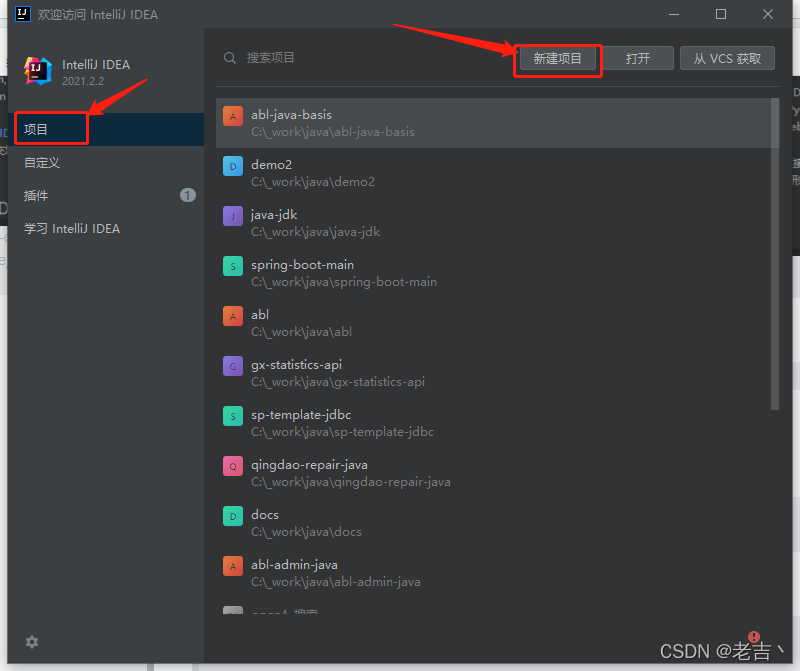The width and height of the screenshot is (800, 671).
Task: Open the java-jdk project name
Action: (274, 215)
